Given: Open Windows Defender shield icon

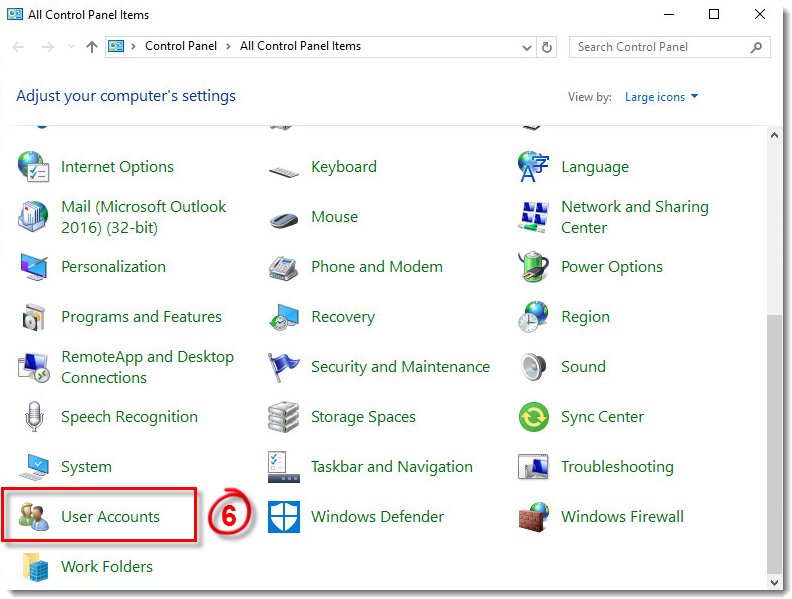Looking at the screenshot, I should 284,517.
